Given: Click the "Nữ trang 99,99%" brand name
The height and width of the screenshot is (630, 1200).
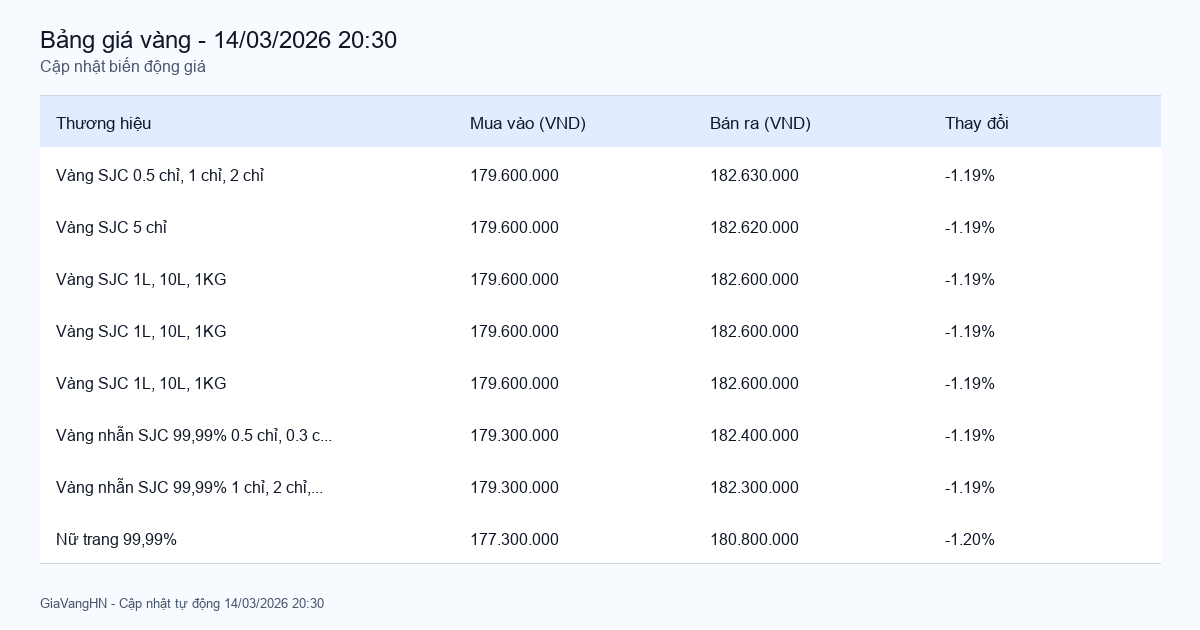Looking at the screenshot, I should click(116, 539).
